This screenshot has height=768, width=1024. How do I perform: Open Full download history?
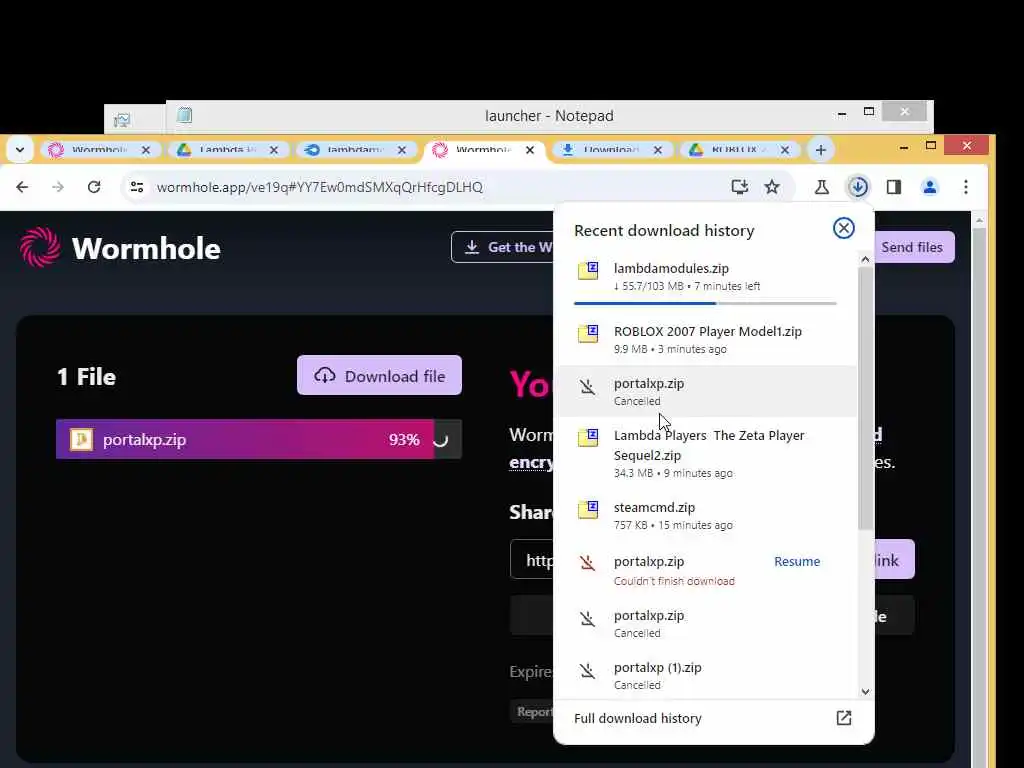pyautogui.click(x=713, y=718)
